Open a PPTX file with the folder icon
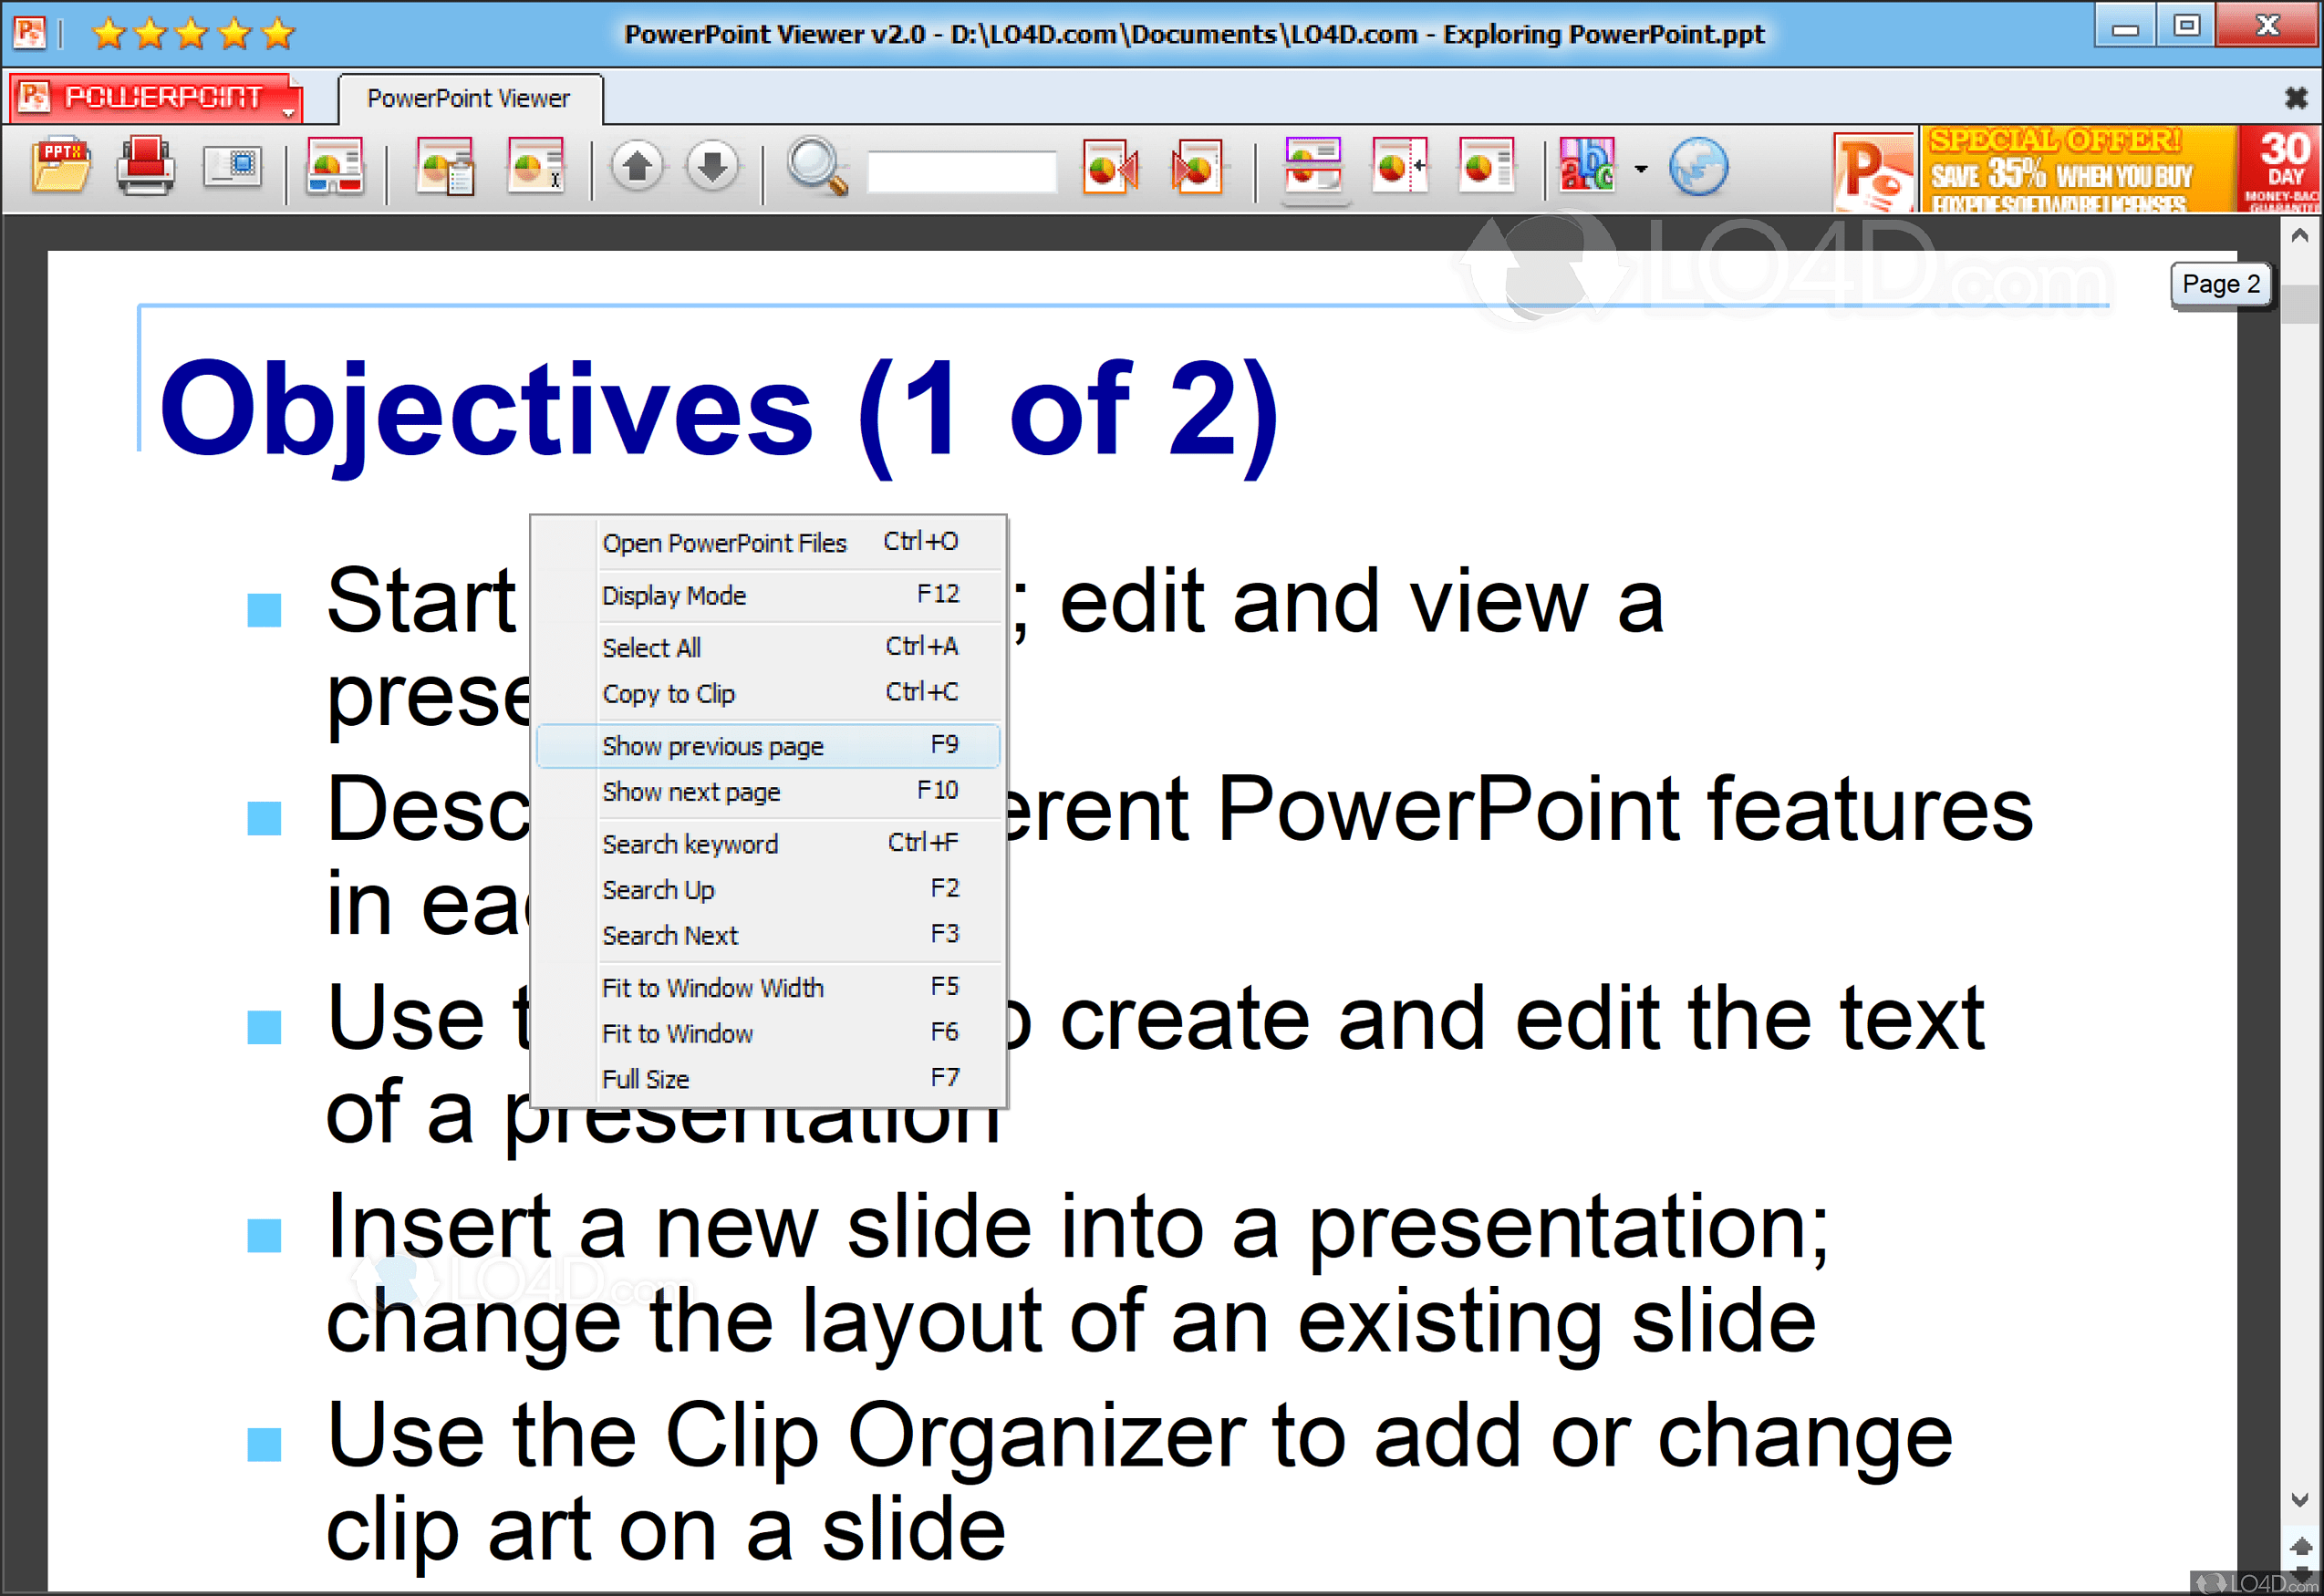The image size is (2324, 1596). pyautogui.click(x=61, y=166)
